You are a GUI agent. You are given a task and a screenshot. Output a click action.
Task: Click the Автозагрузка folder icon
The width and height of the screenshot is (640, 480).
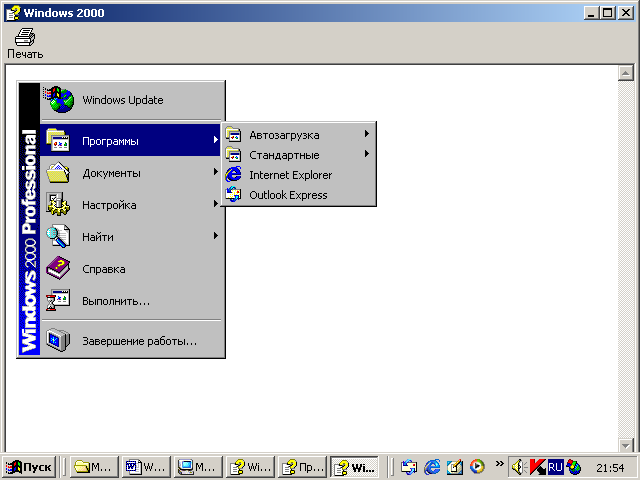pyautogui.click(x=233, y=134)
